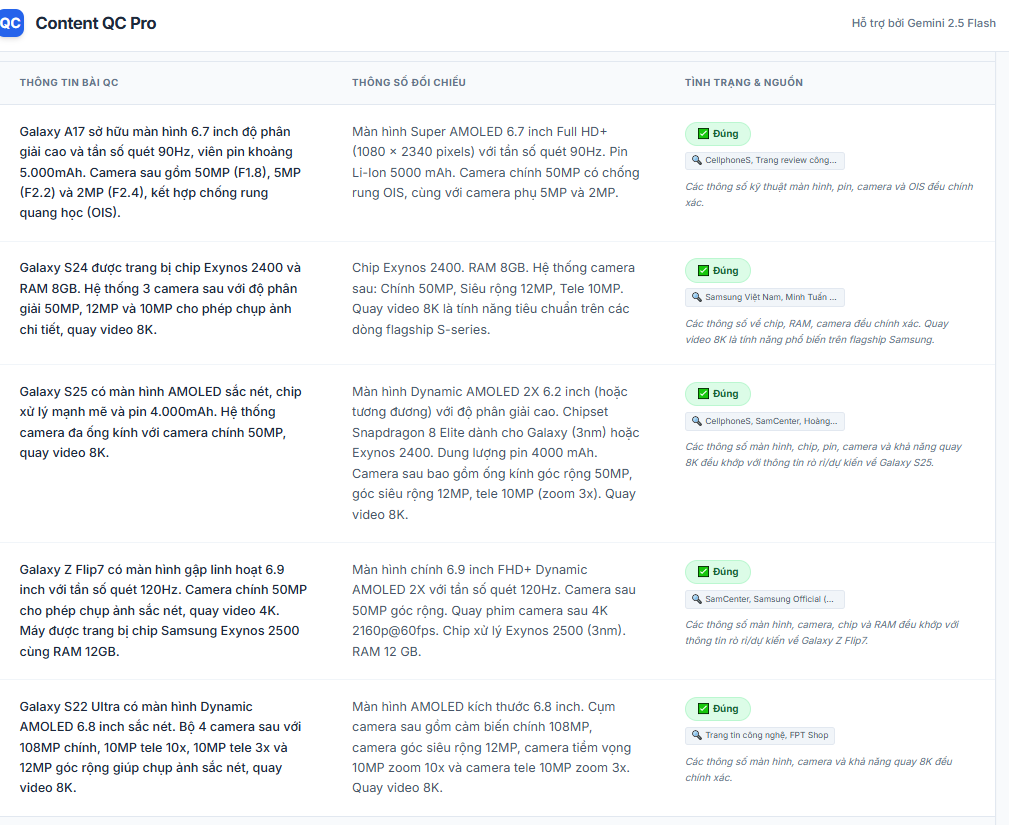Click the Hỗ trợ bởi Gemini 2.5 Flash label
This screenshot has height=825, width=1009.
point(923,23)
